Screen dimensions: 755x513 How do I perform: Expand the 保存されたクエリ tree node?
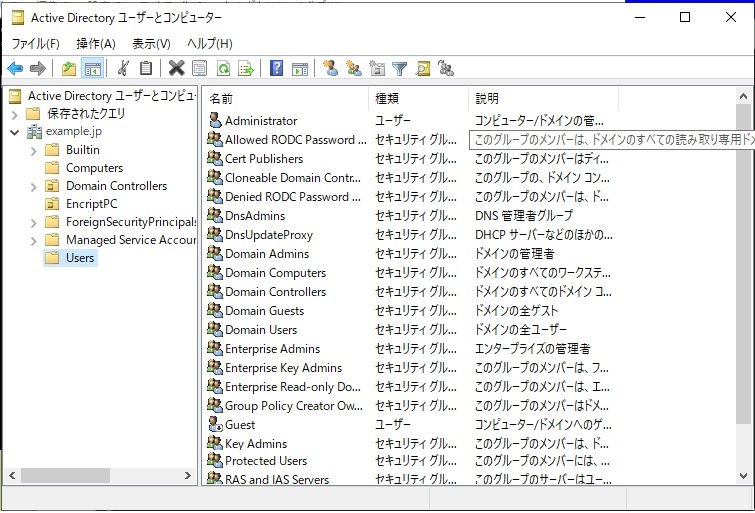tap(14, 115)
